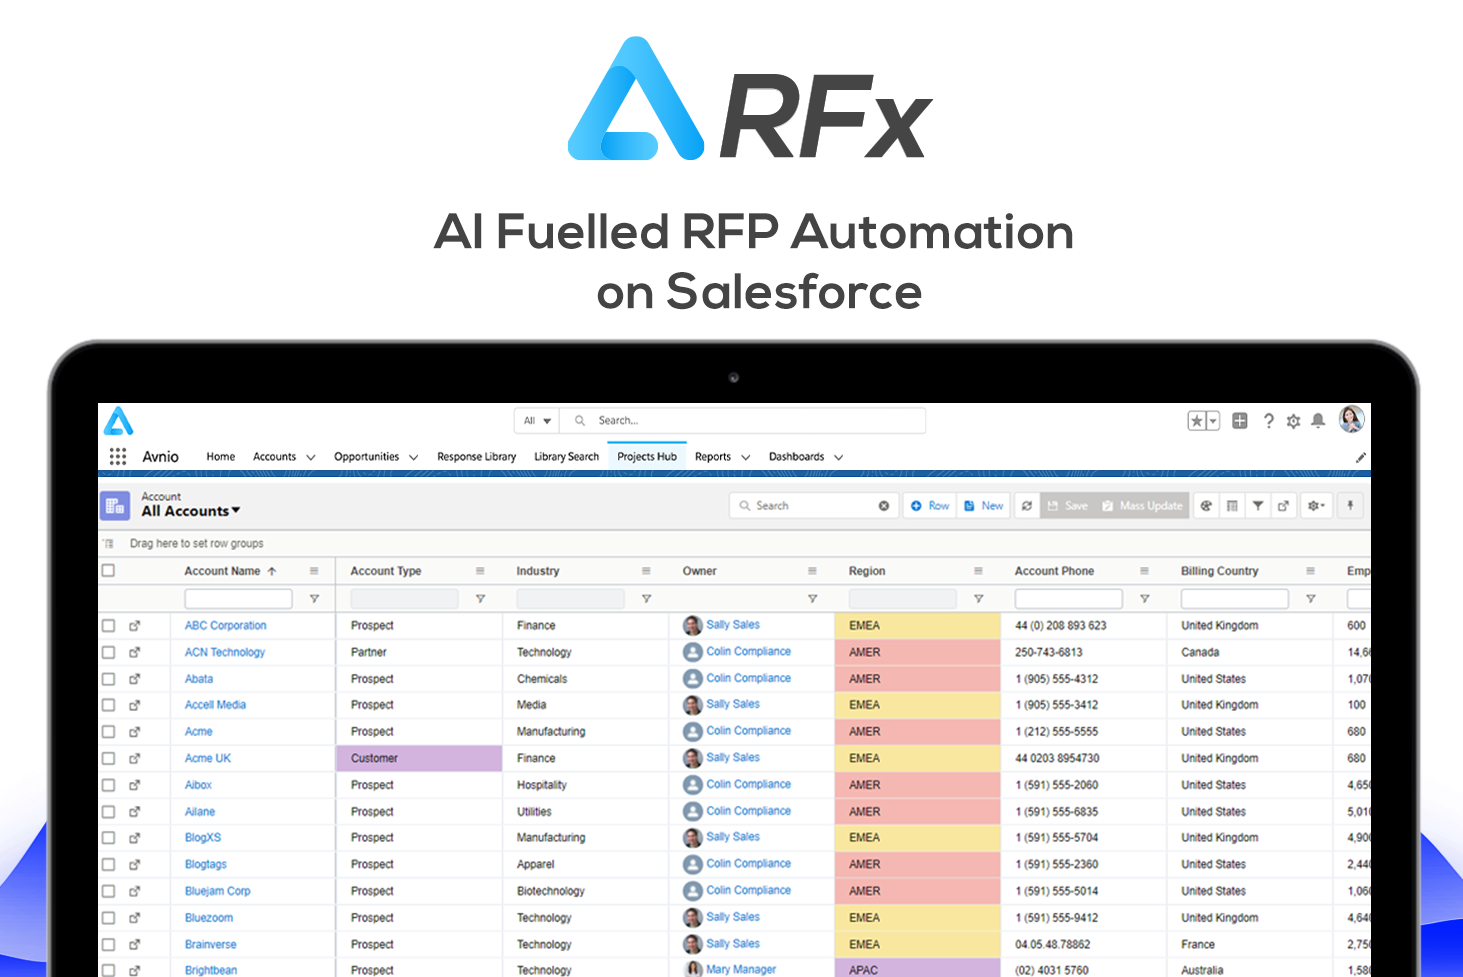The height and width of the screenshot is (977, 1463).
Task: Open the Response Library tab
Action: click(x=477, y=456)
